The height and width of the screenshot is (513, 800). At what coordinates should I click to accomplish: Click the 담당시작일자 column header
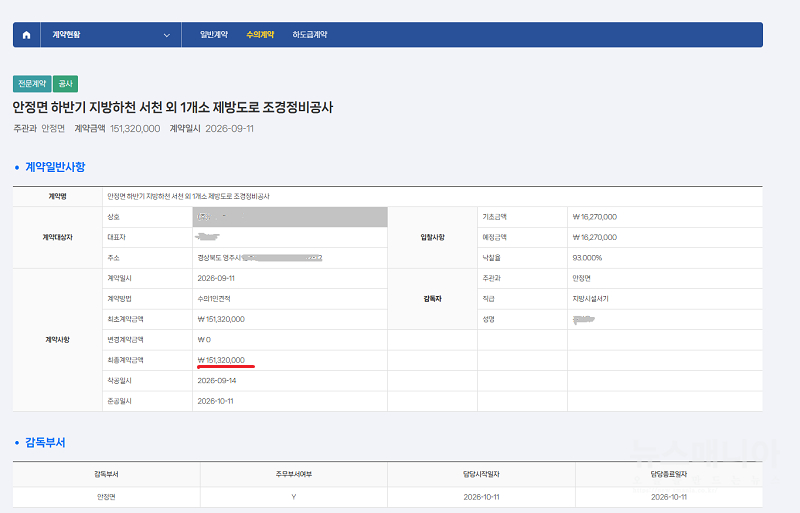point(481,474)
